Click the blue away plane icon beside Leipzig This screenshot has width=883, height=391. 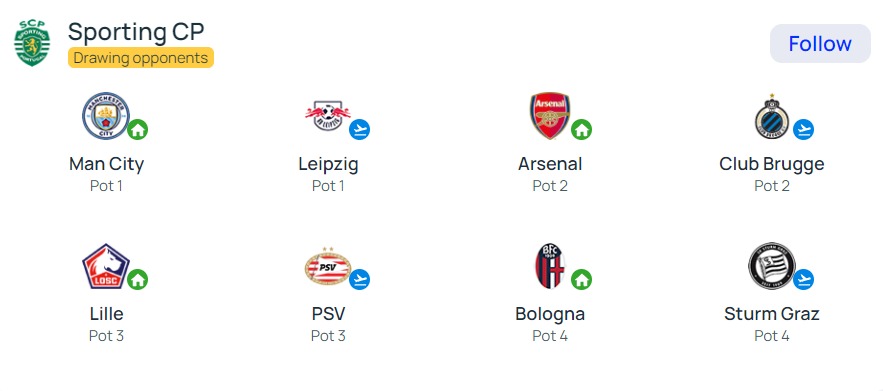point(359,130)
